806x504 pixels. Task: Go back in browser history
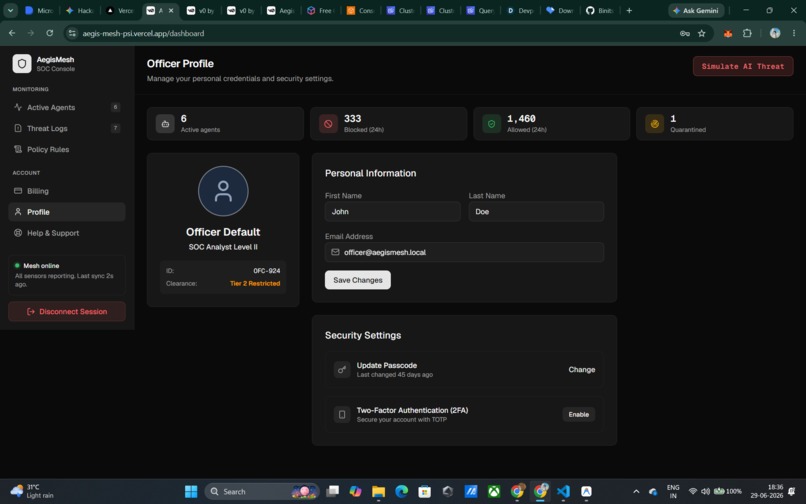tap(12, 33)
